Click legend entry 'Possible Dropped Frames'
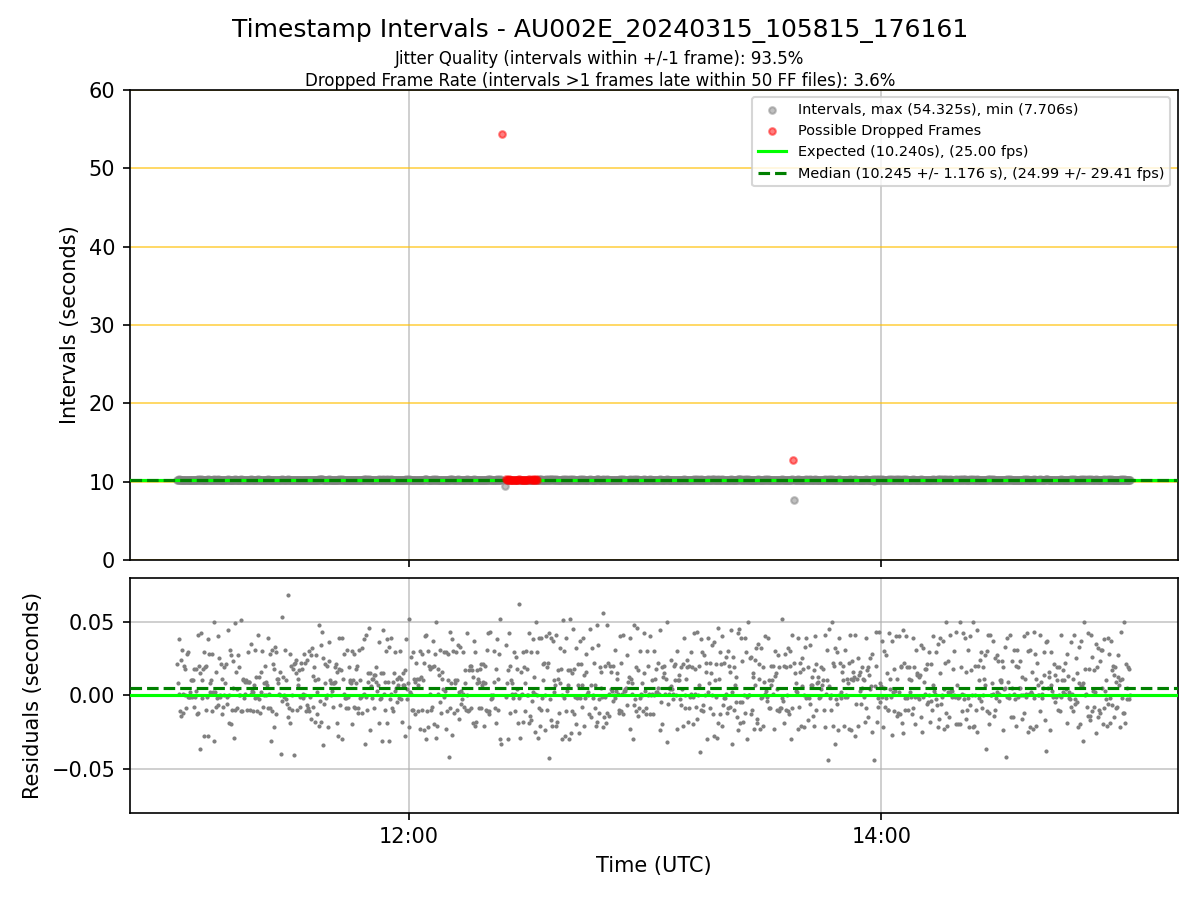This screenshot has height=900, width=1200. [x=889, y=130]
